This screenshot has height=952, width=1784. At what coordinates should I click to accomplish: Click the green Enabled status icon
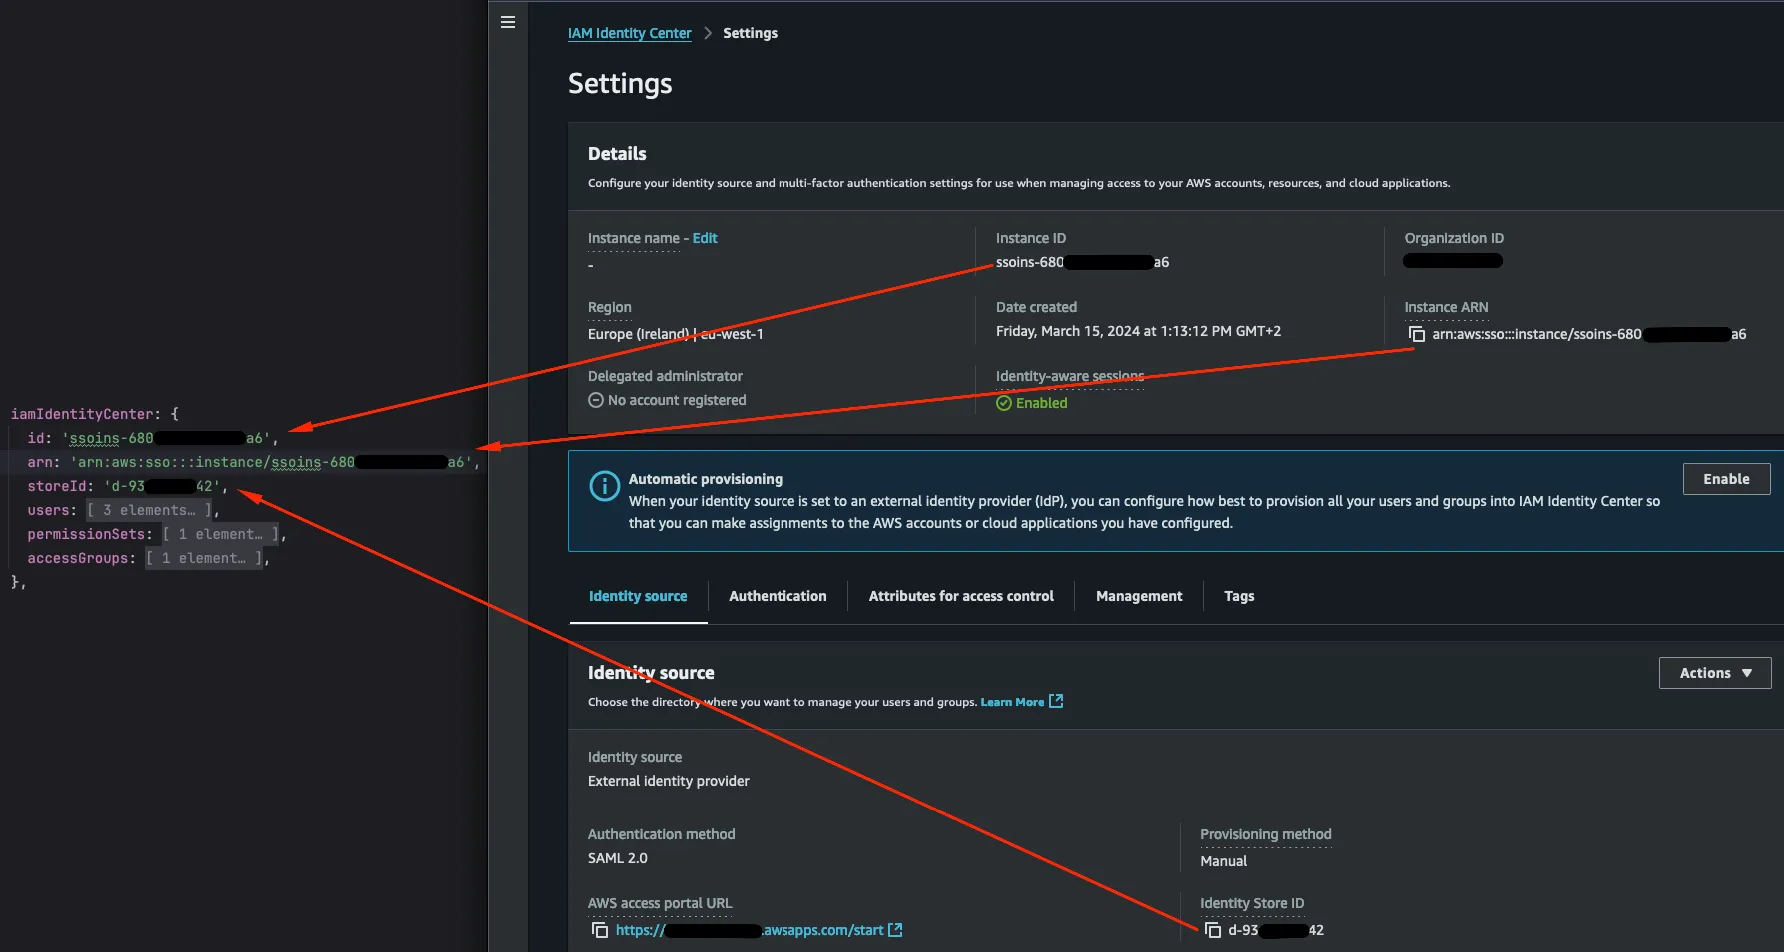coord(1003,403)
